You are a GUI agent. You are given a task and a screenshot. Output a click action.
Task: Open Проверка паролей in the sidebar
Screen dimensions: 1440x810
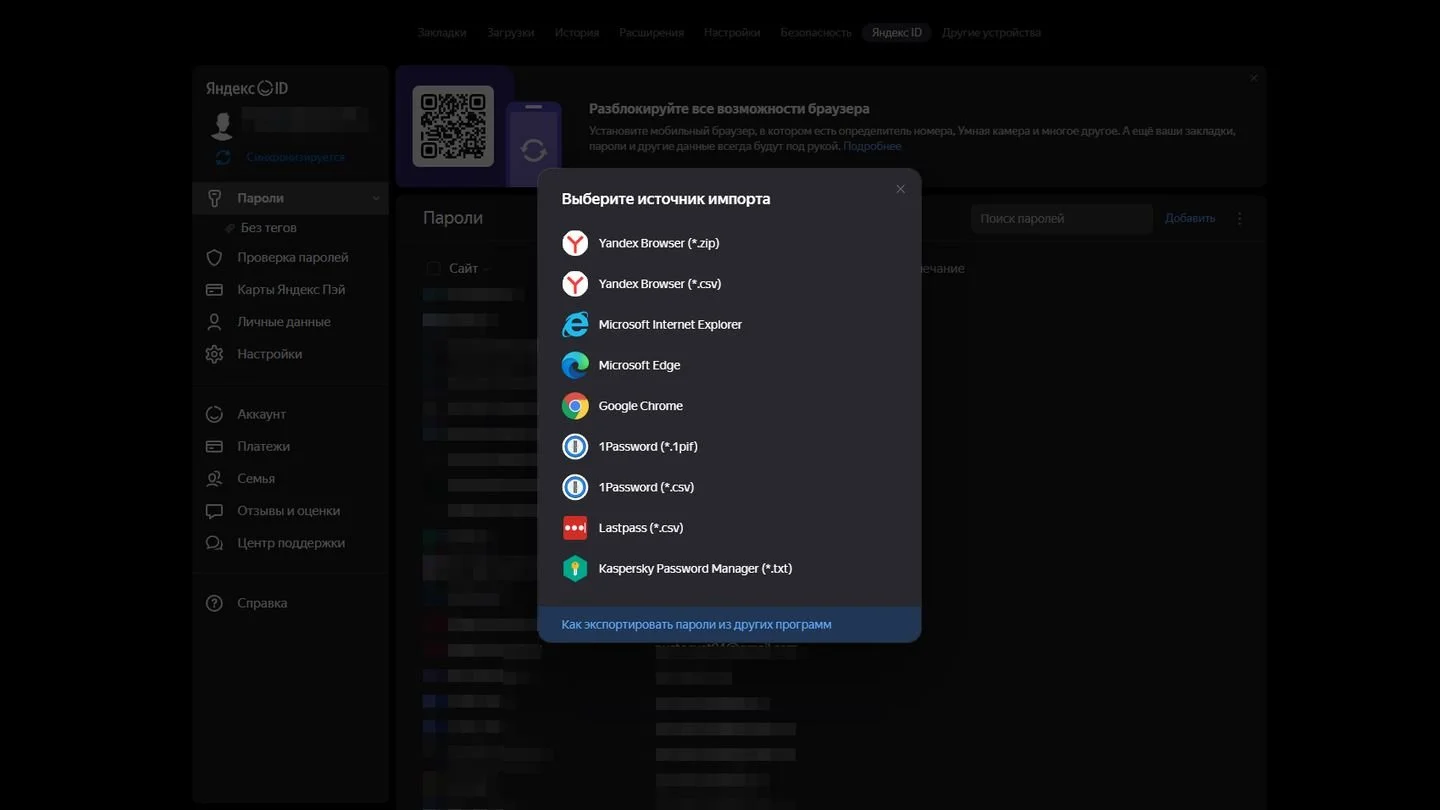pos(290,257)
